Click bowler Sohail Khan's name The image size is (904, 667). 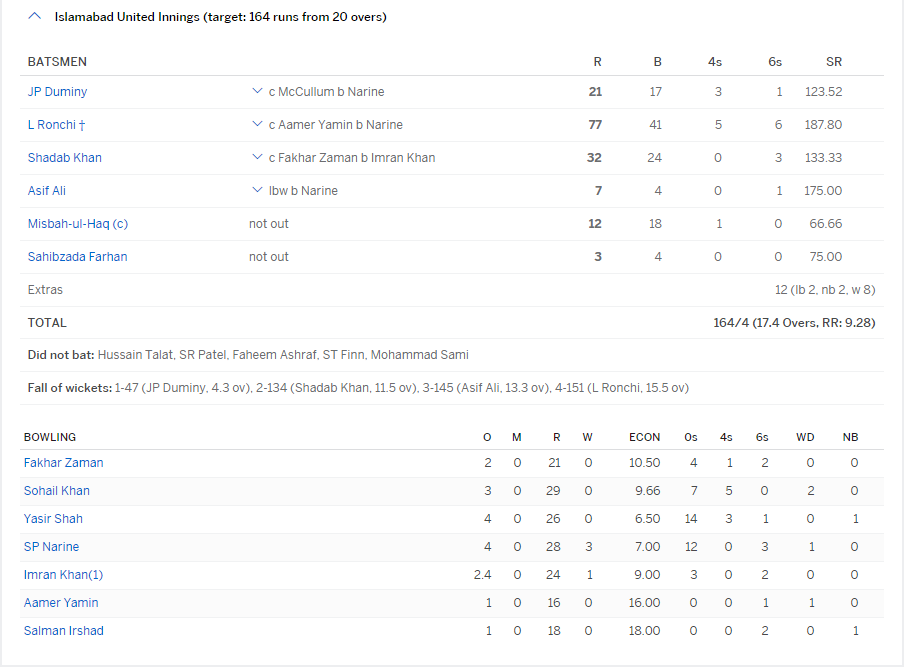(56, 491)
